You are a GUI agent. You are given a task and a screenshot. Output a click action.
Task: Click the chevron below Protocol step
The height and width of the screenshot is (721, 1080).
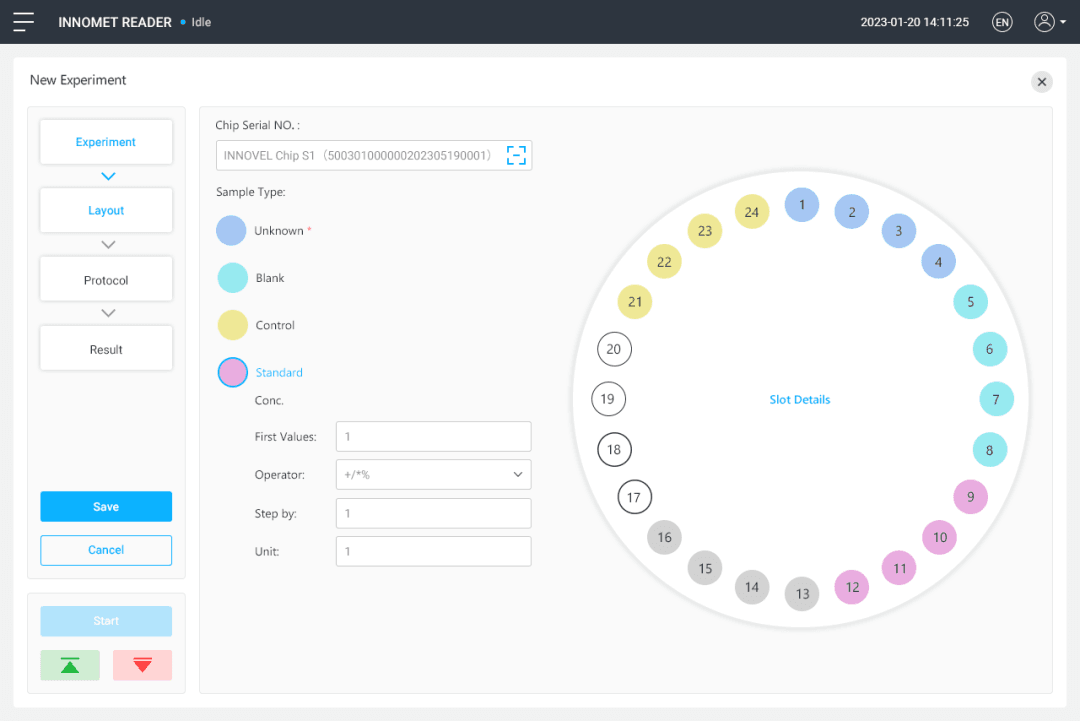click(108, 313)
